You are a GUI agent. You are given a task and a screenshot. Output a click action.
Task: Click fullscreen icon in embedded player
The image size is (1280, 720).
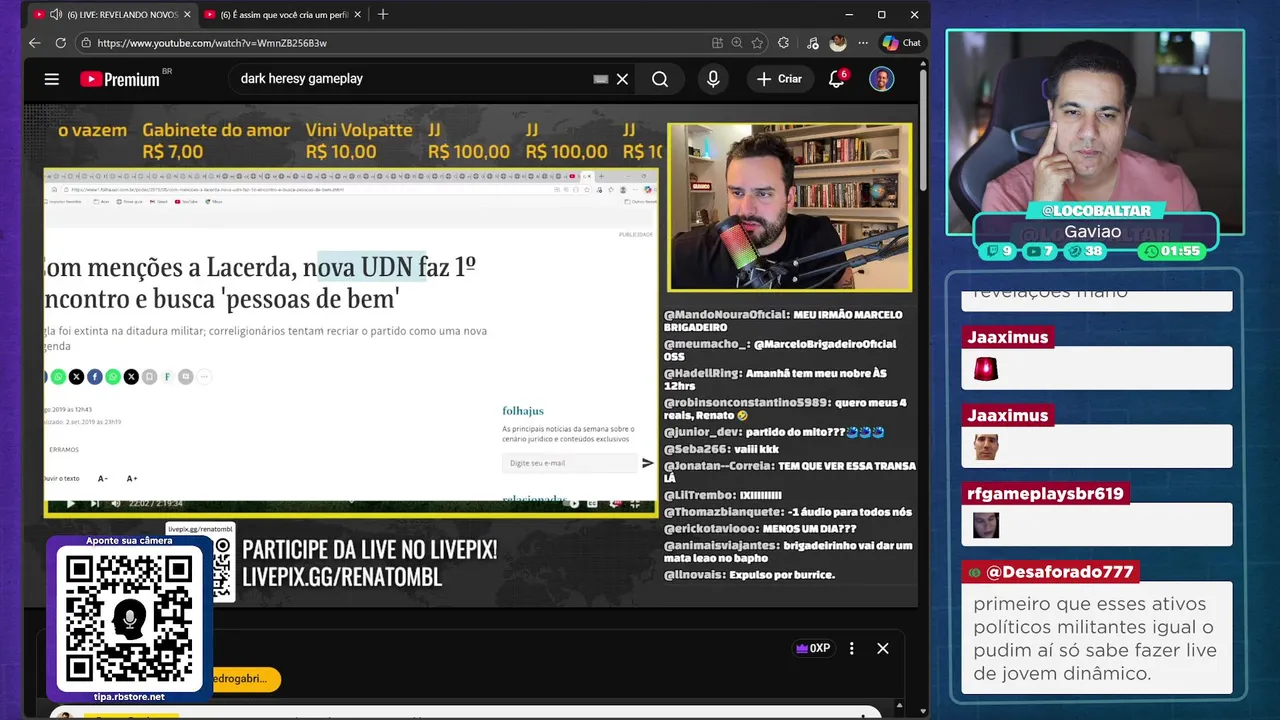tap(636, 503)
